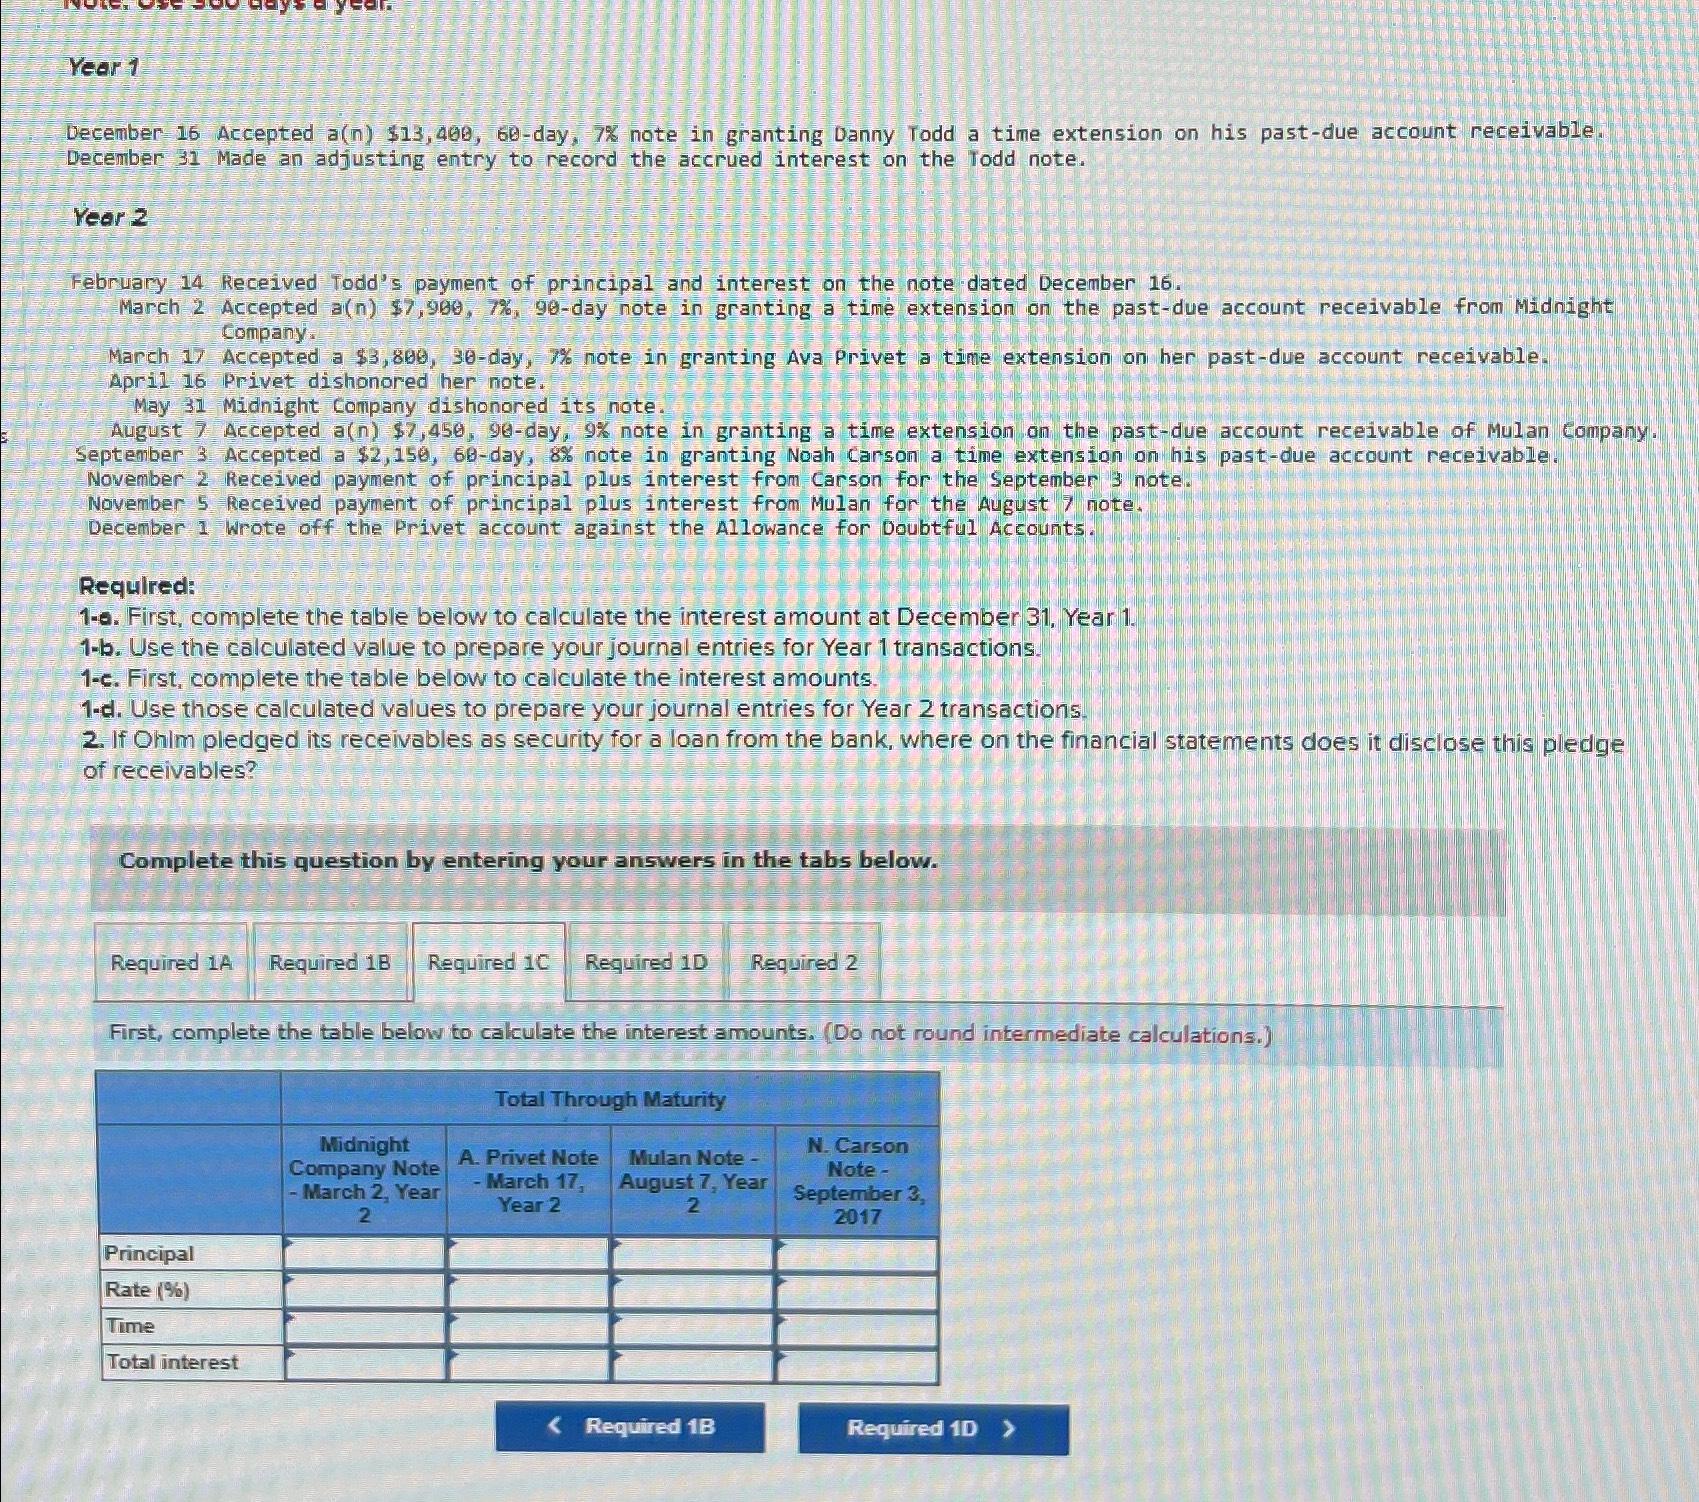The height and width of the screenshot is (1502, 1699).
Task: Click the 'Year 1' heading
Action: pos(103,67)
